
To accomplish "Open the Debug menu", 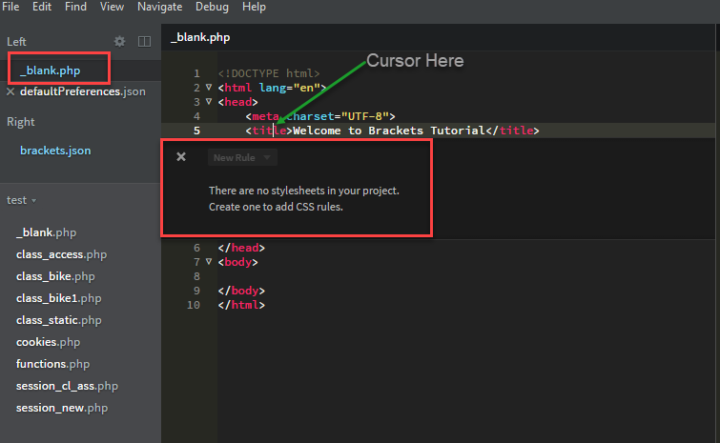I will [212, 7].
